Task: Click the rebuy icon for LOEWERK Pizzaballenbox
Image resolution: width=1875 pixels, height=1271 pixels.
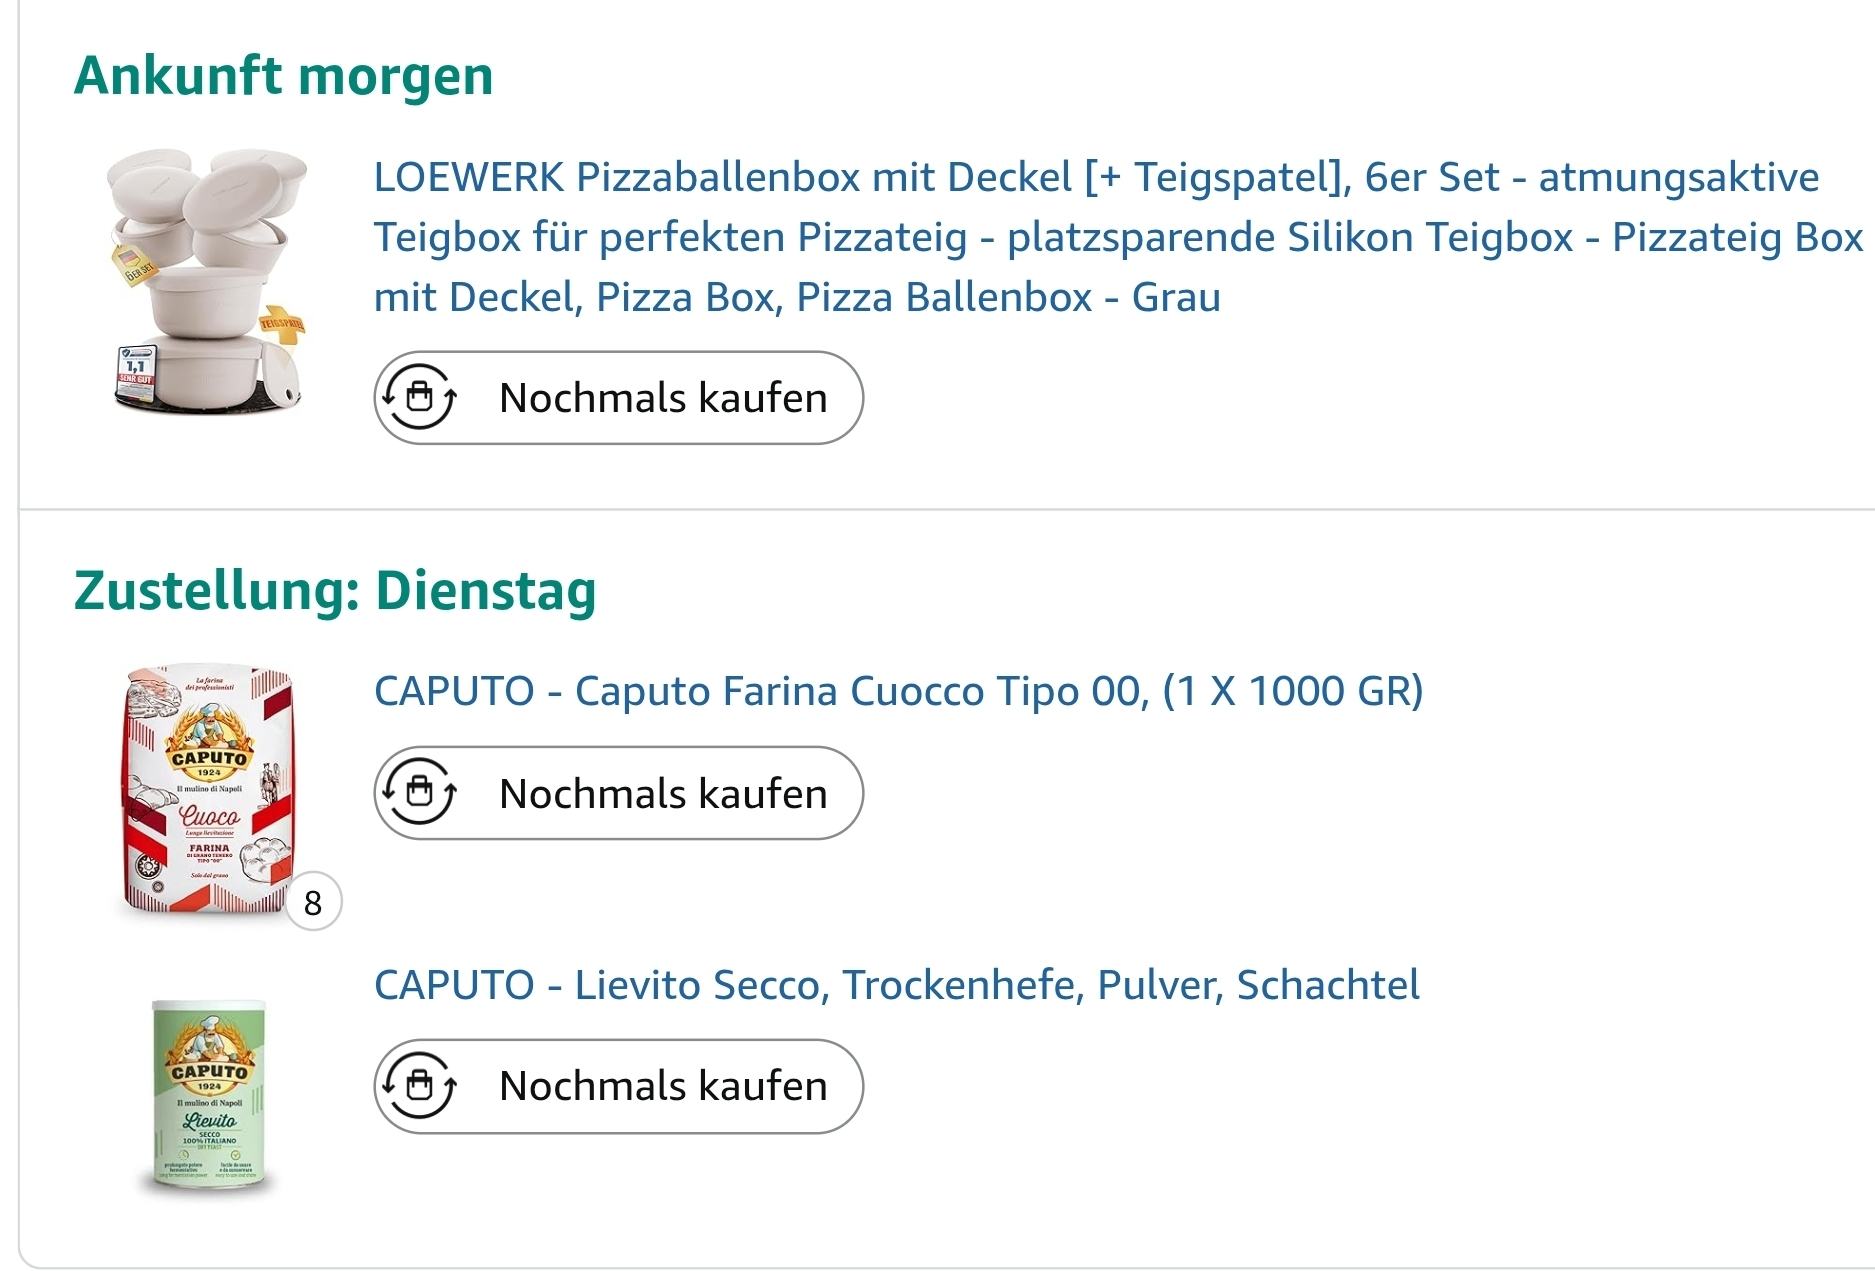Action: tap(420, 397)
